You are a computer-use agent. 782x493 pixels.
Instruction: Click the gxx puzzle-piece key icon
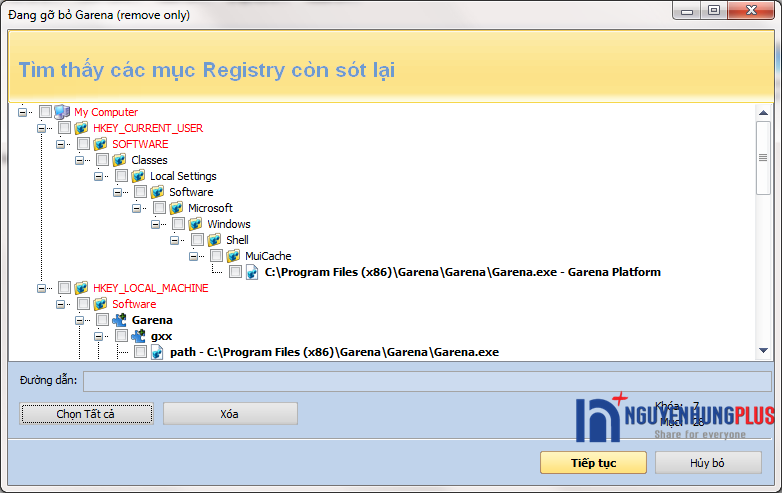(x=138, y=336)
